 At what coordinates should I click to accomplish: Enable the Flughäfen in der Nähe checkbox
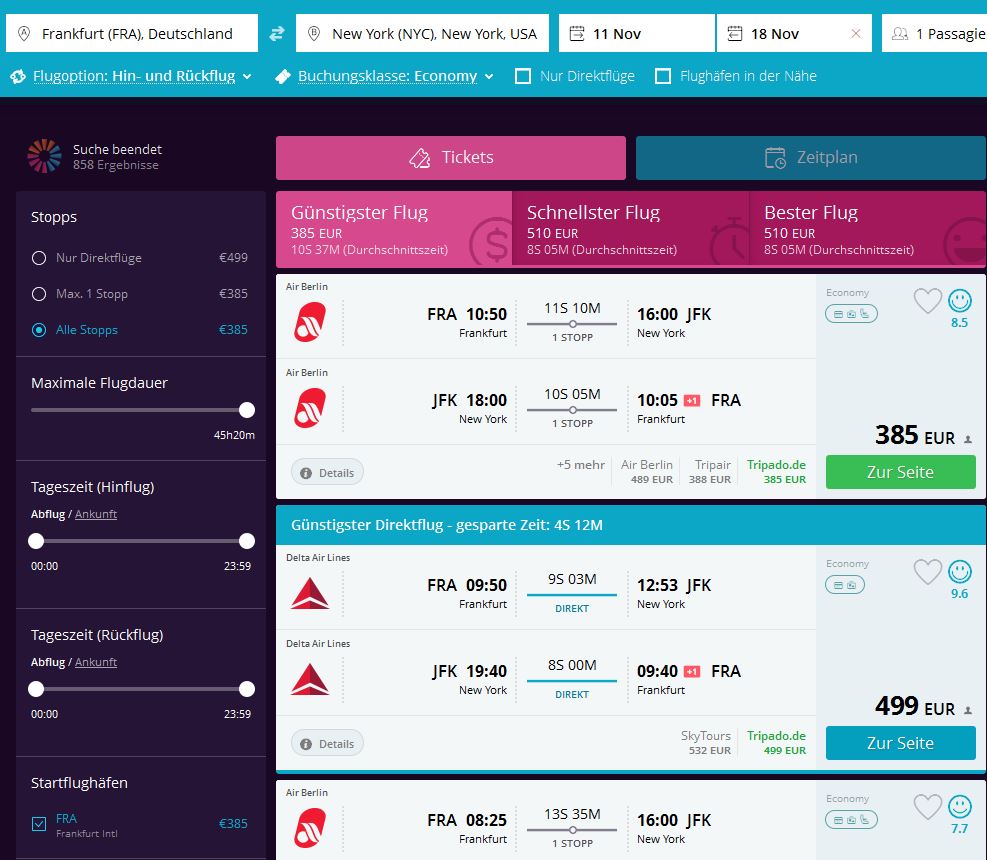click(663, 76)
